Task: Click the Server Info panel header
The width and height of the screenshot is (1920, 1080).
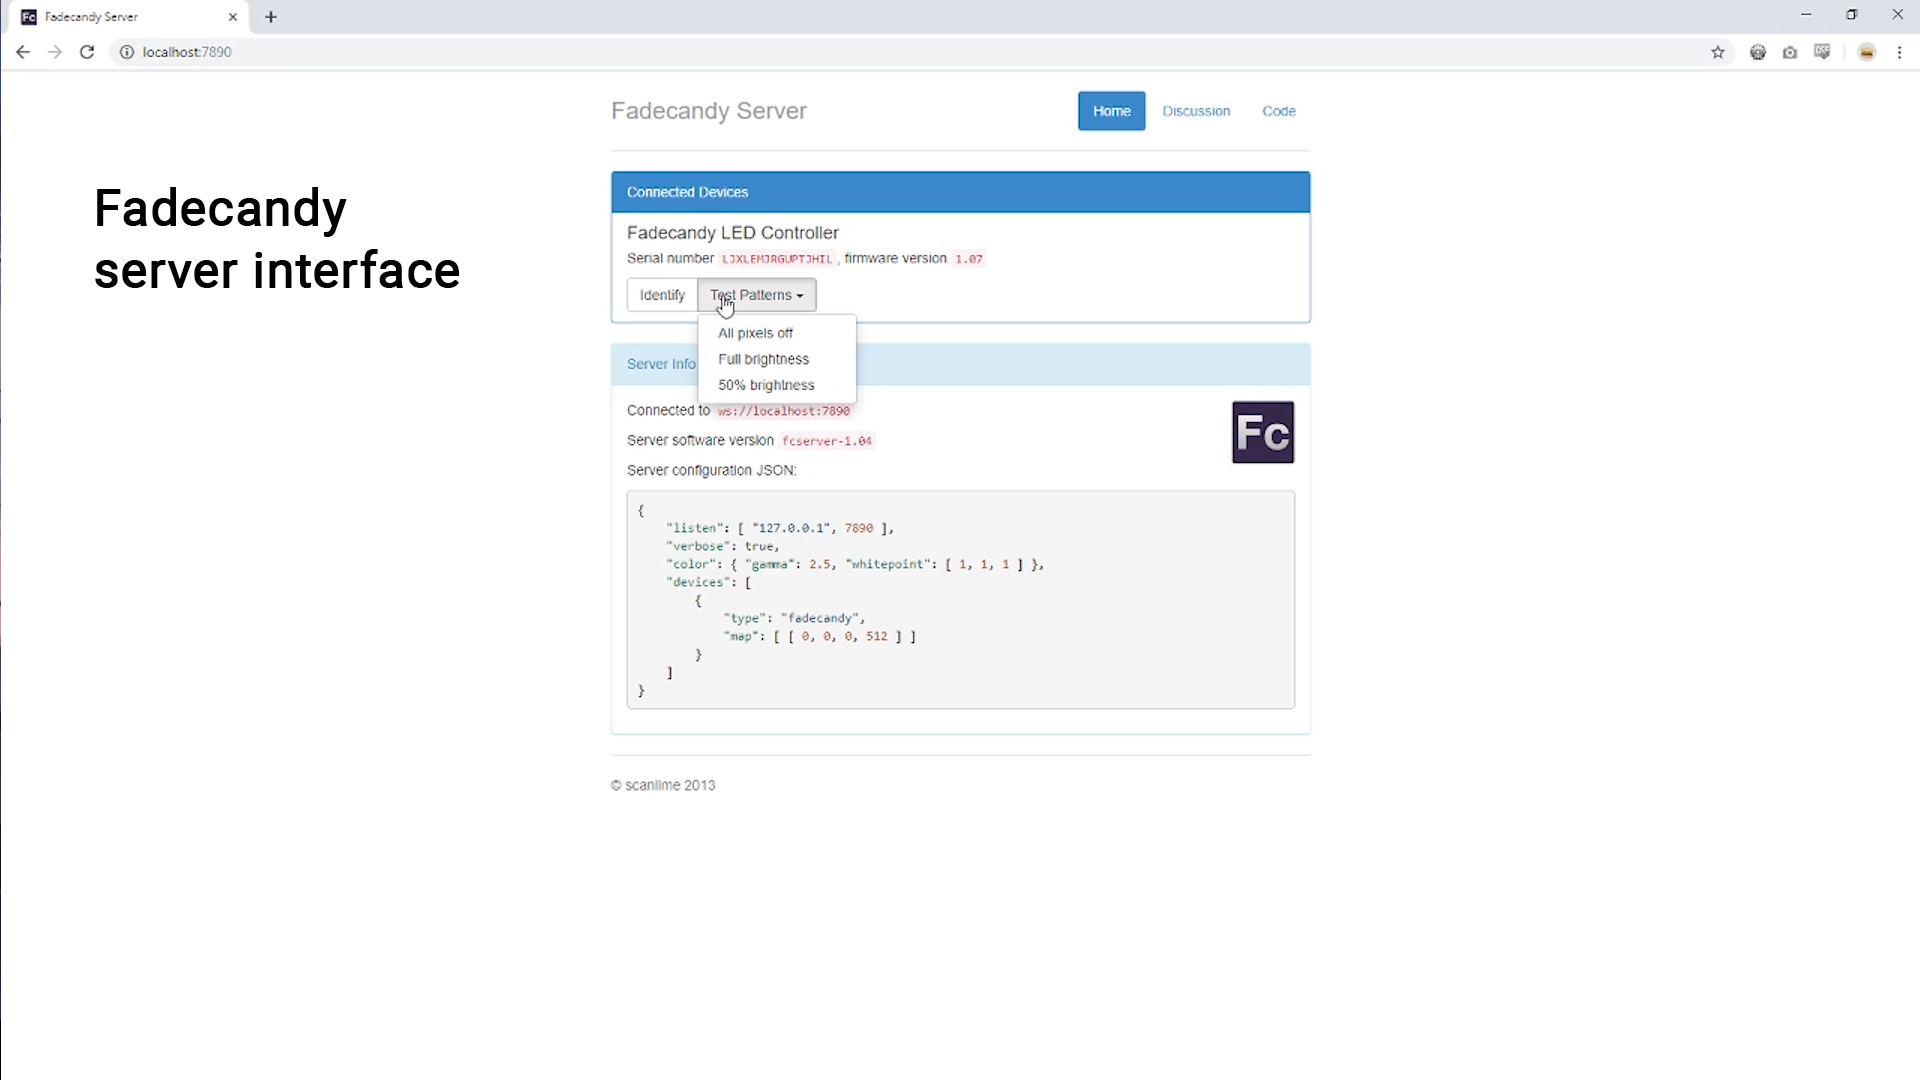Action: pyautogui.click(x=961, y=364)
